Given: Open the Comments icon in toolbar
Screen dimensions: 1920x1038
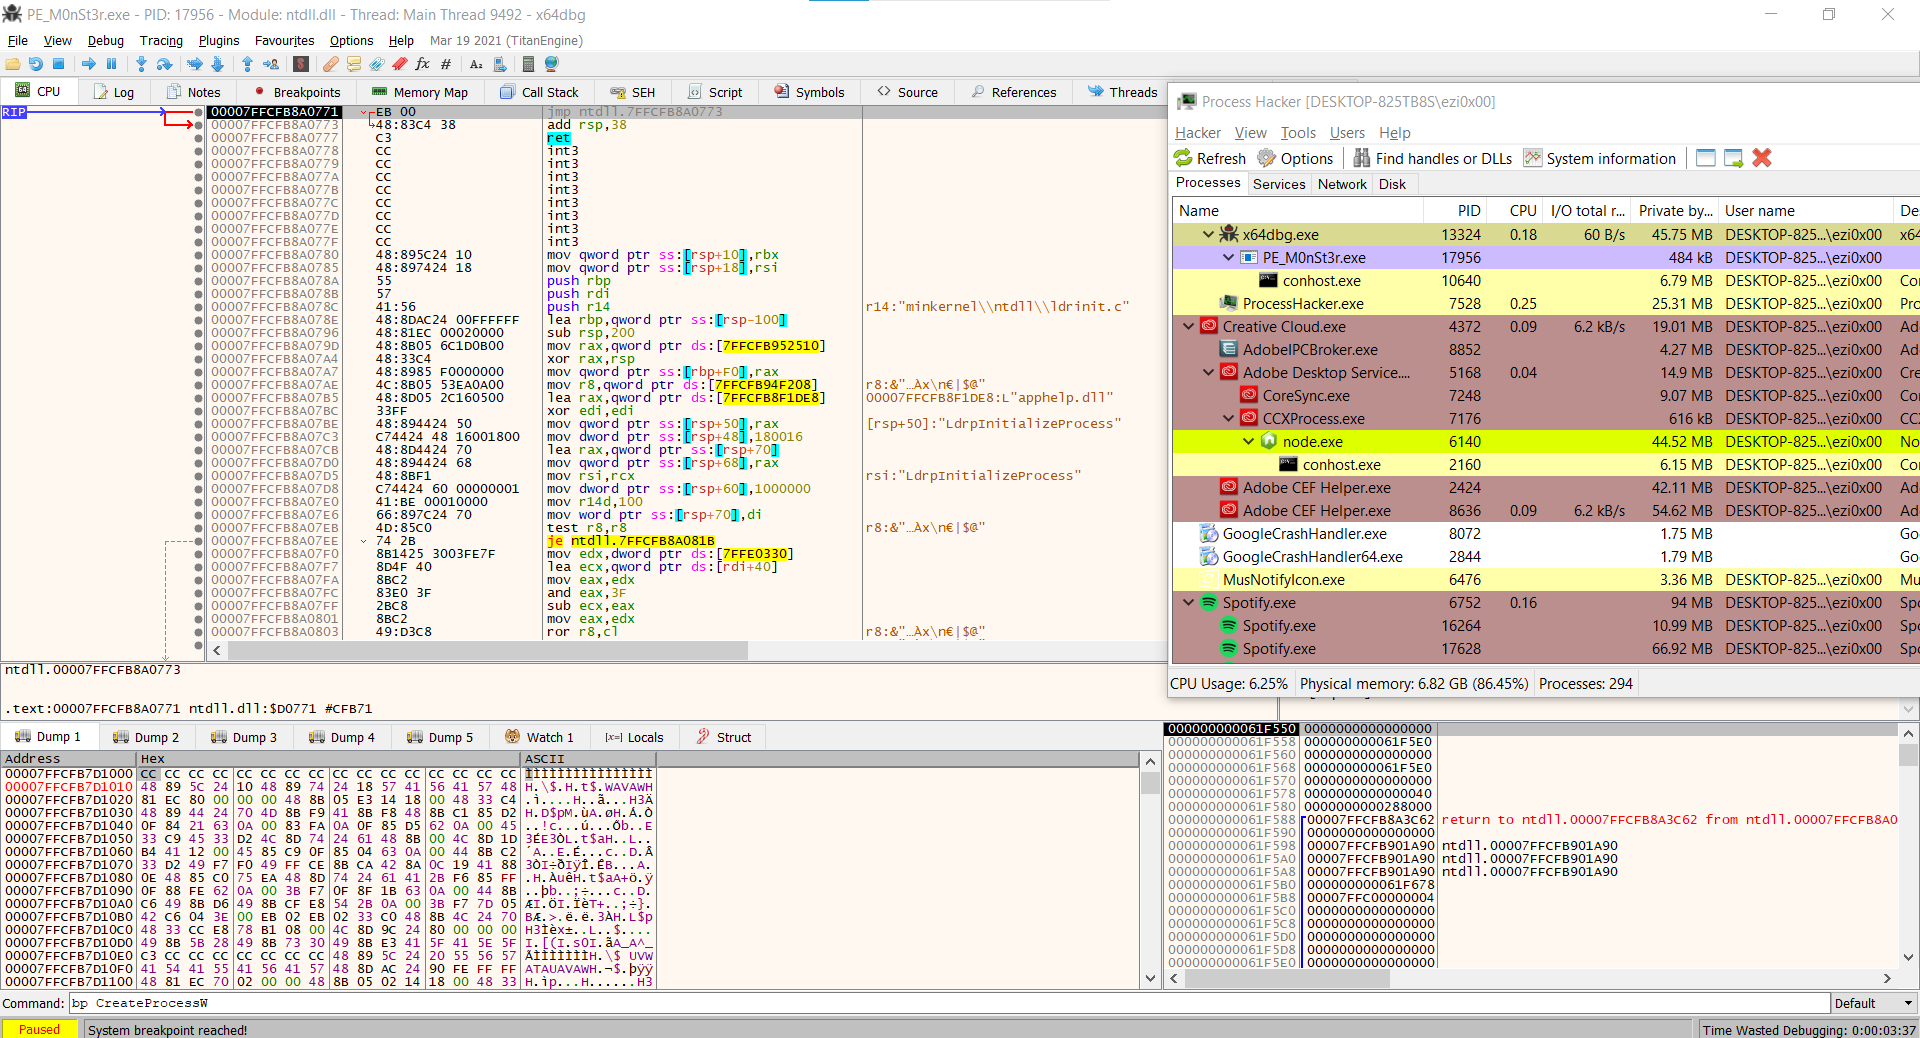Looking at the screenshot, I should tap(354, 64).
